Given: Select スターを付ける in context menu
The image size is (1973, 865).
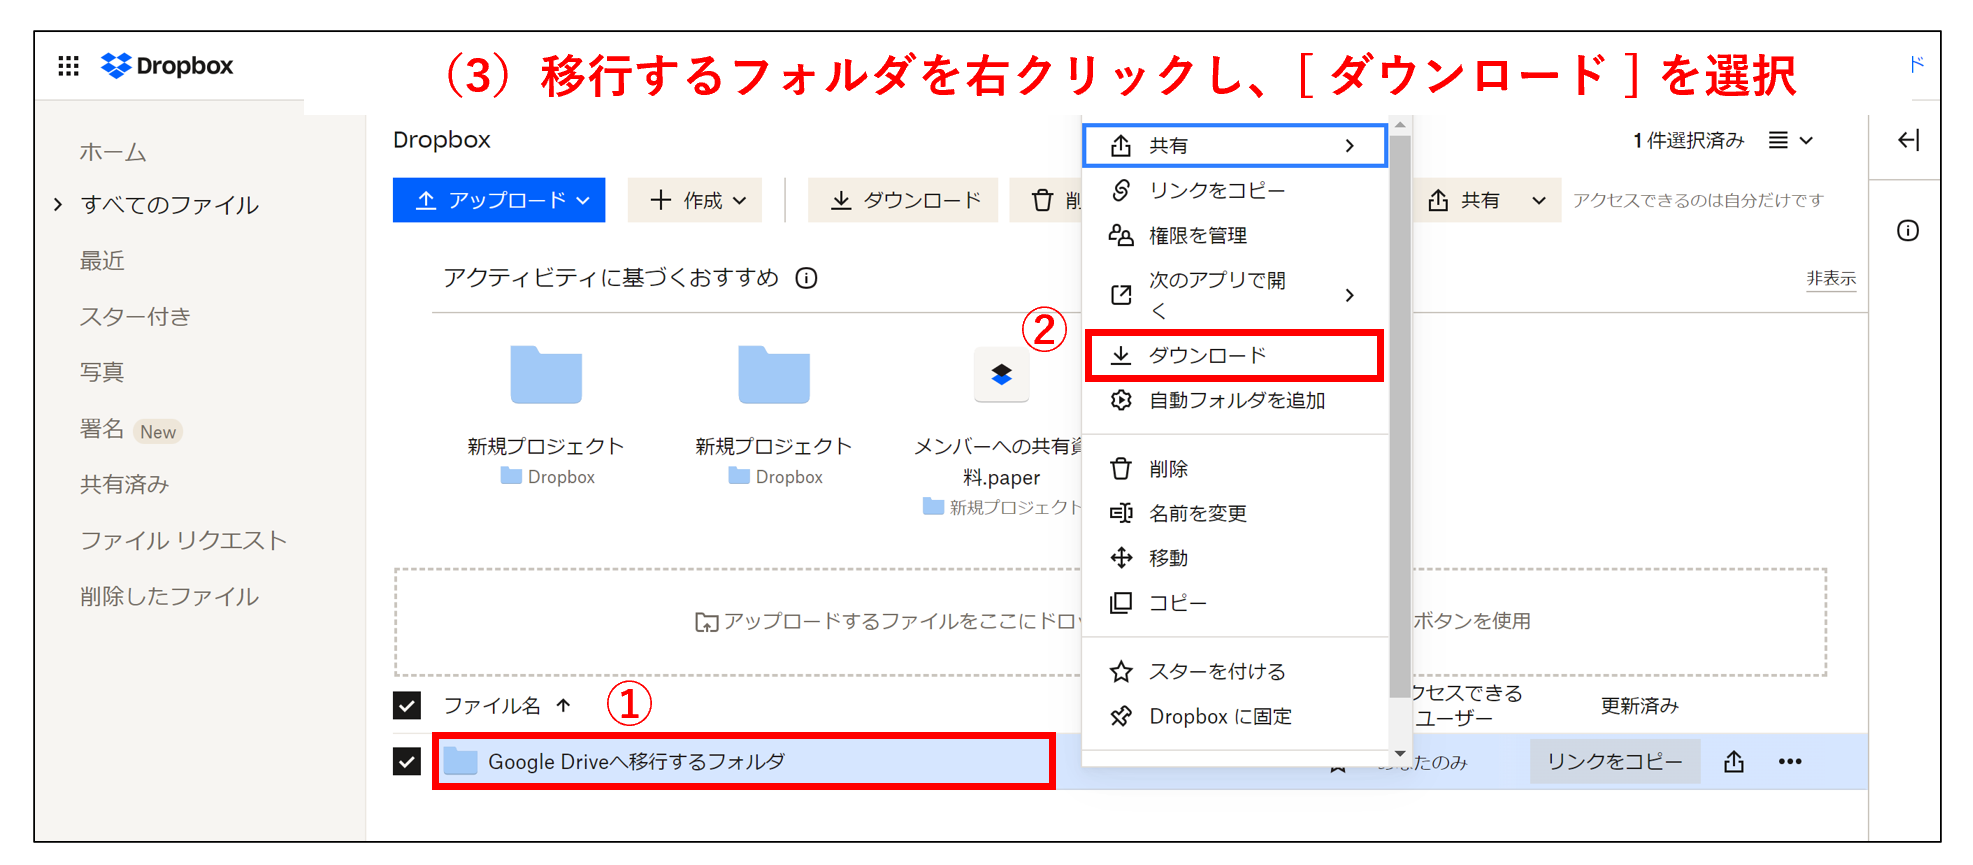Looking at the screenshot, I should (x=1235, y=671).
